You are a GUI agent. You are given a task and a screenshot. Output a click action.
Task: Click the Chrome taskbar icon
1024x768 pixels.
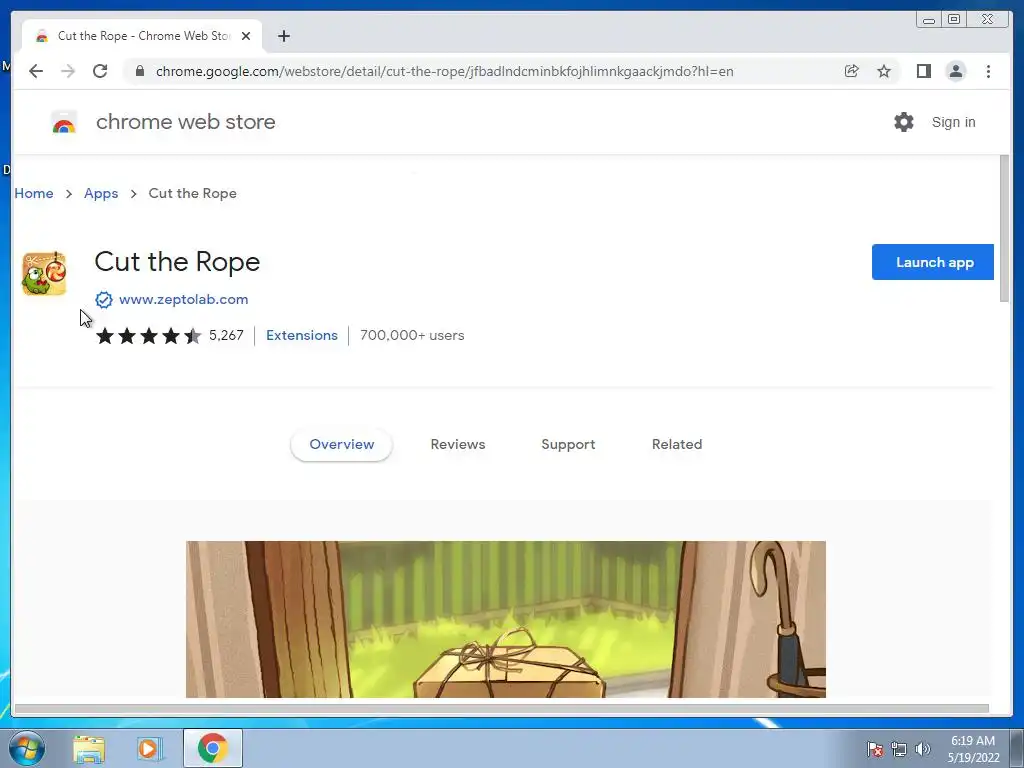(x=213, y=748)
